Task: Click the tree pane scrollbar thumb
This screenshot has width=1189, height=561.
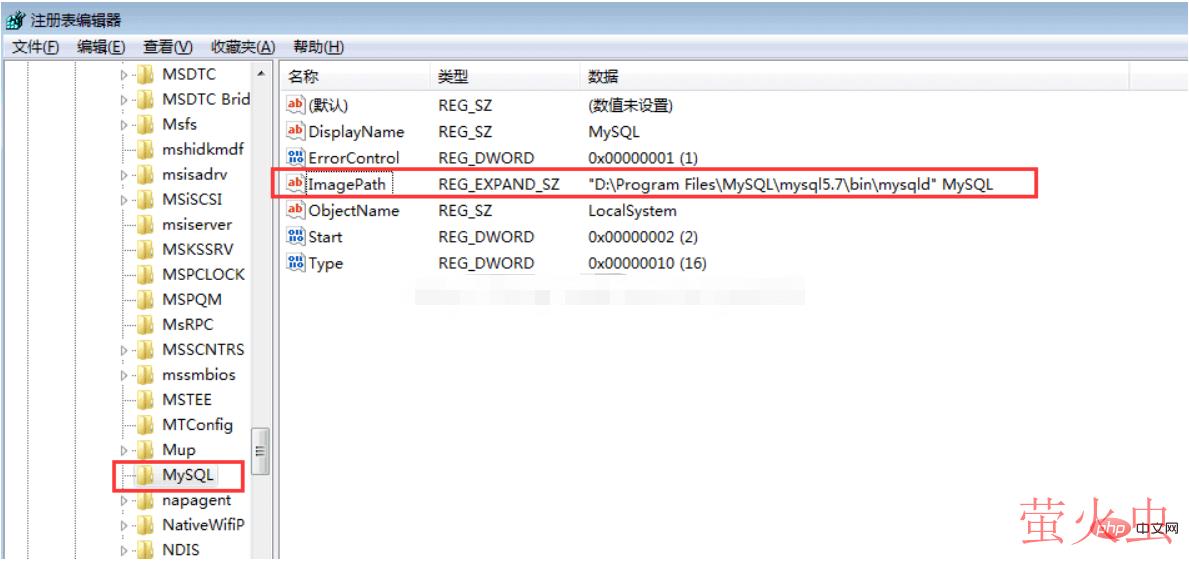Action: coord(260,451)
